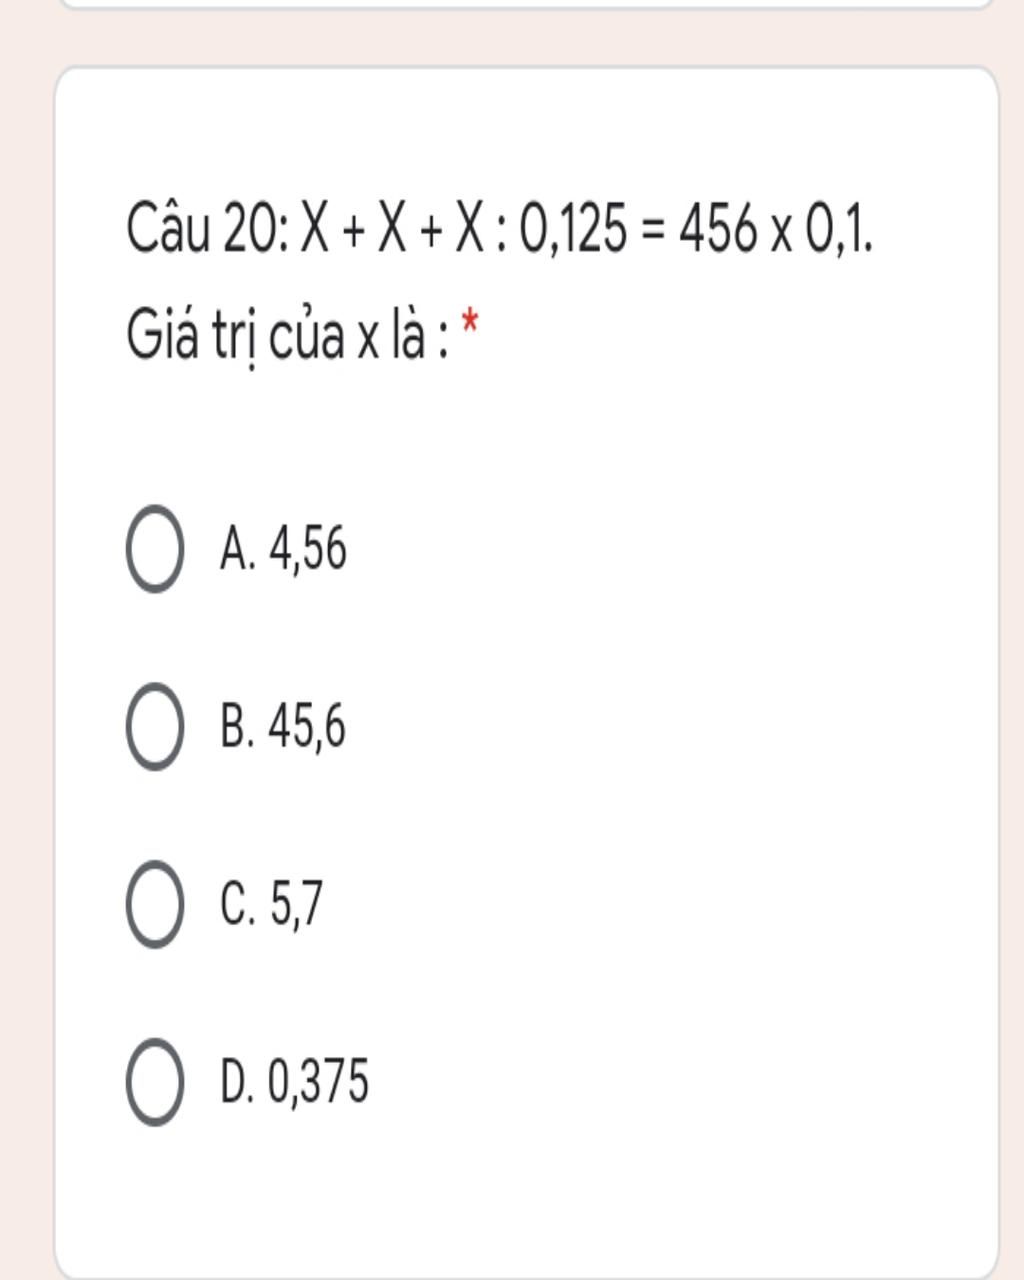Click the answer label 'A. 4,56'
The width and height of the screenshot is (1024, 1280).
point(283,550)
